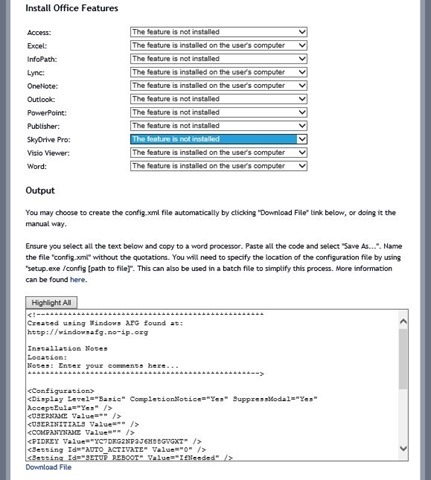Click the Highlight All button
431x480 pixels.
pyautogui.click(x=51, y=303)
